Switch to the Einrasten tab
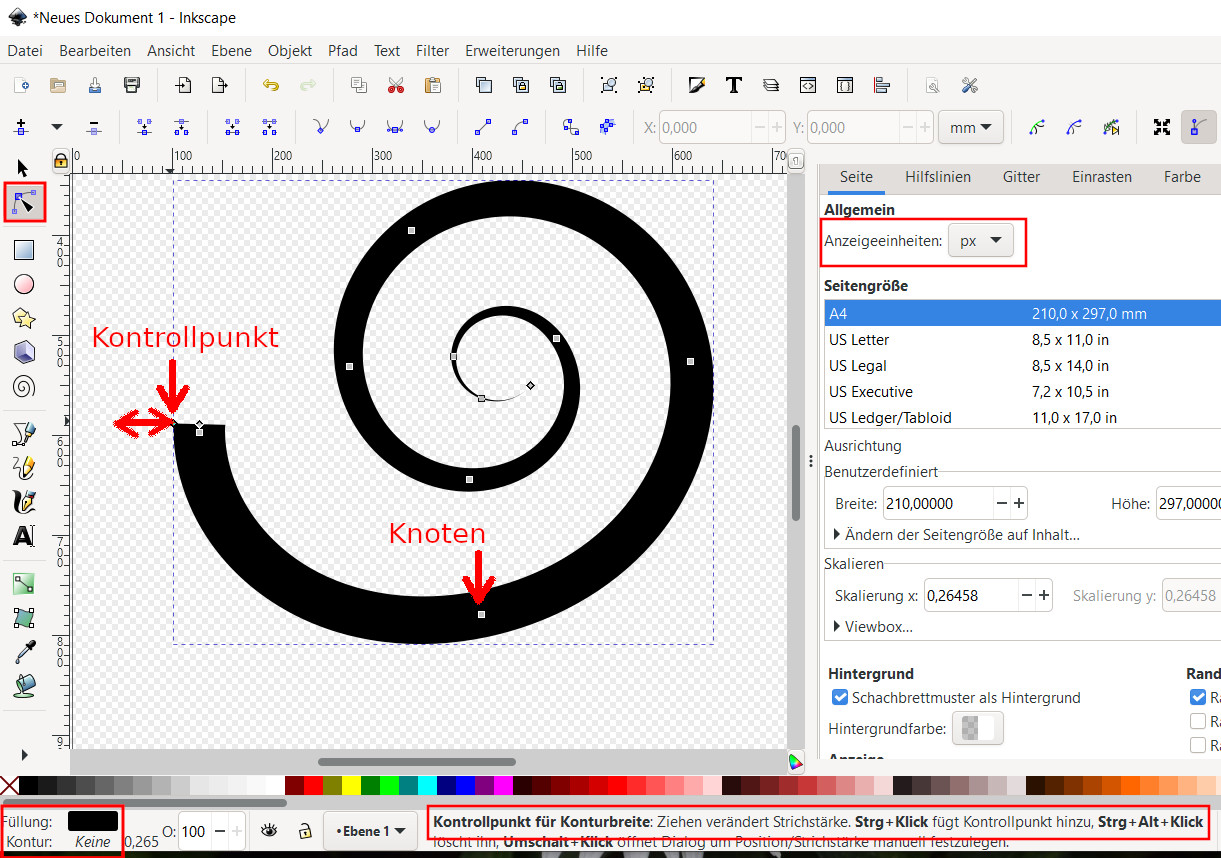Image resolution: width=1221 pixels, height=858 pixels. tap(1102, 176)
